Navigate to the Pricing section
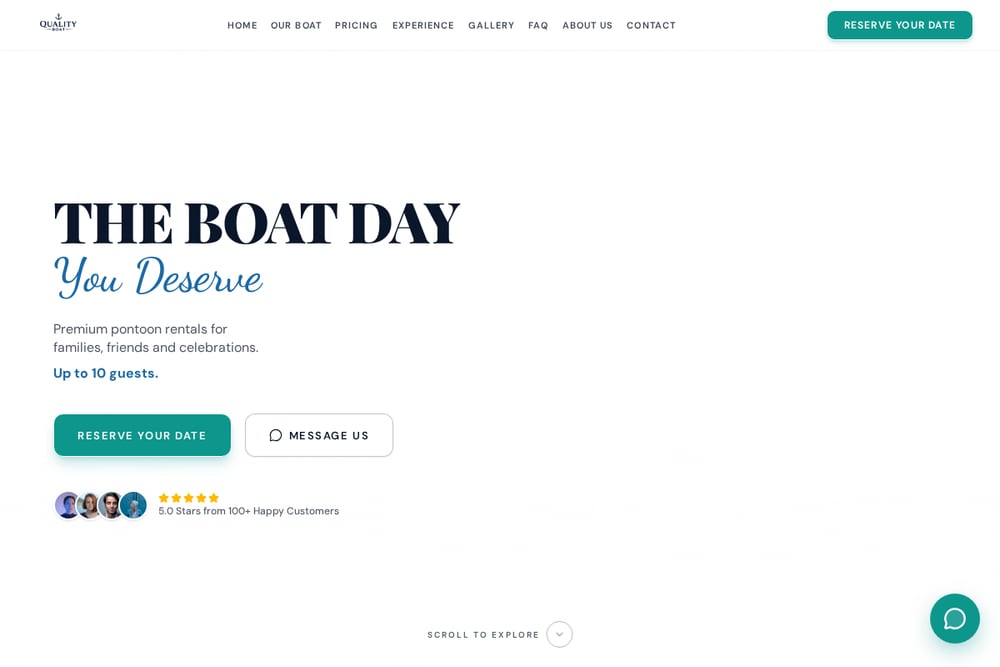Screen dimensions: 1000x667 click(x=356, y=26)
